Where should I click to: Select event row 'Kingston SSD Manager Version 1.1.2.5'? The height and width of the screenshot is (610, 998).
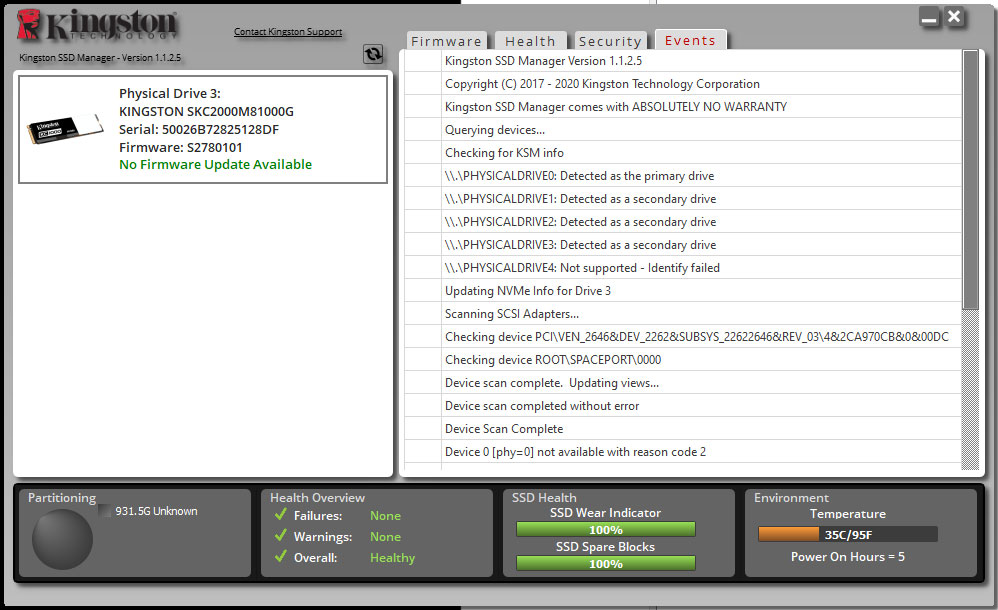(683, 60)
